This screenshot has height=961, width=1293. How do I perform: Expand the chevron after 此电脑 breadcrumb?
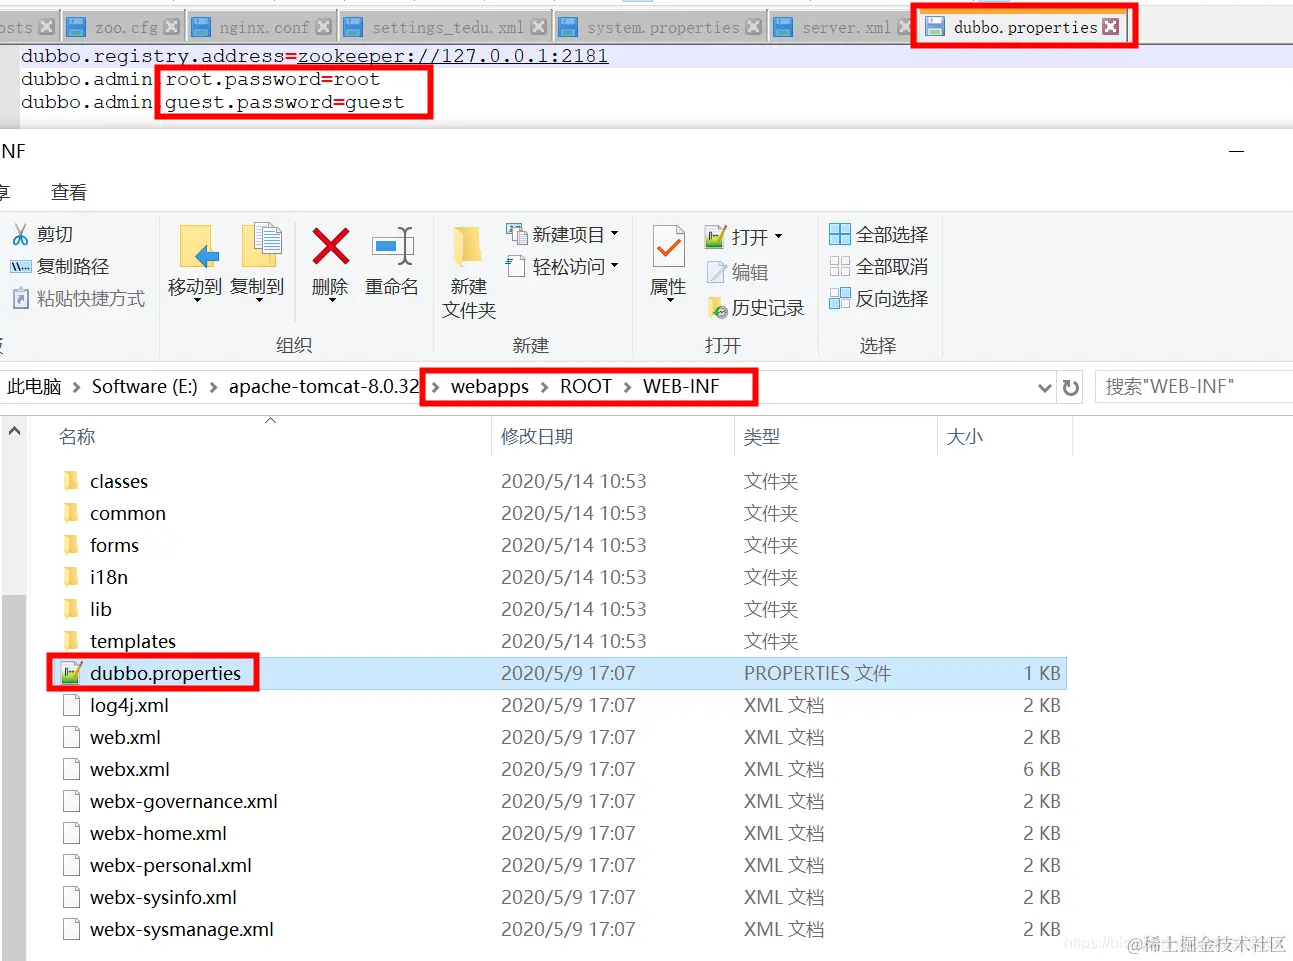click(x=76, y=387)
